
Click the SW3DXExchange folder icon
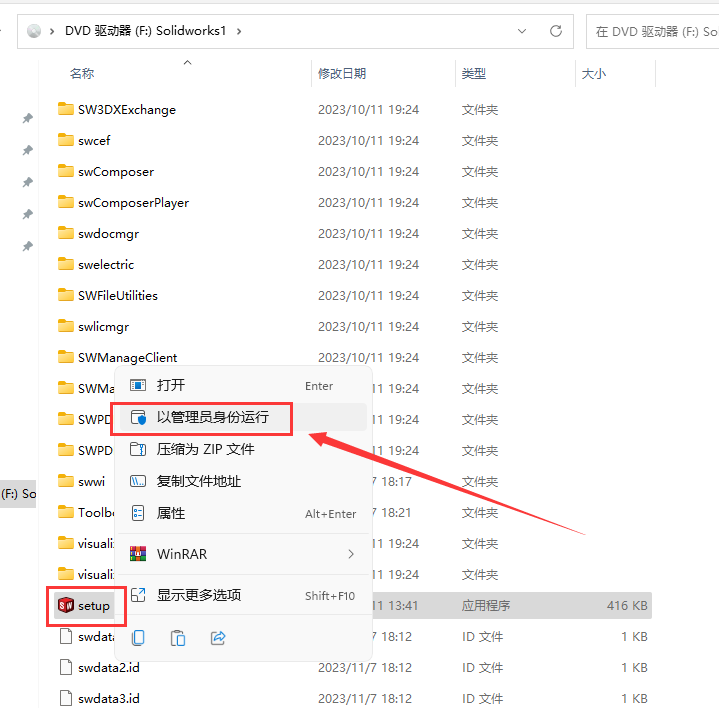click(66, 109)
